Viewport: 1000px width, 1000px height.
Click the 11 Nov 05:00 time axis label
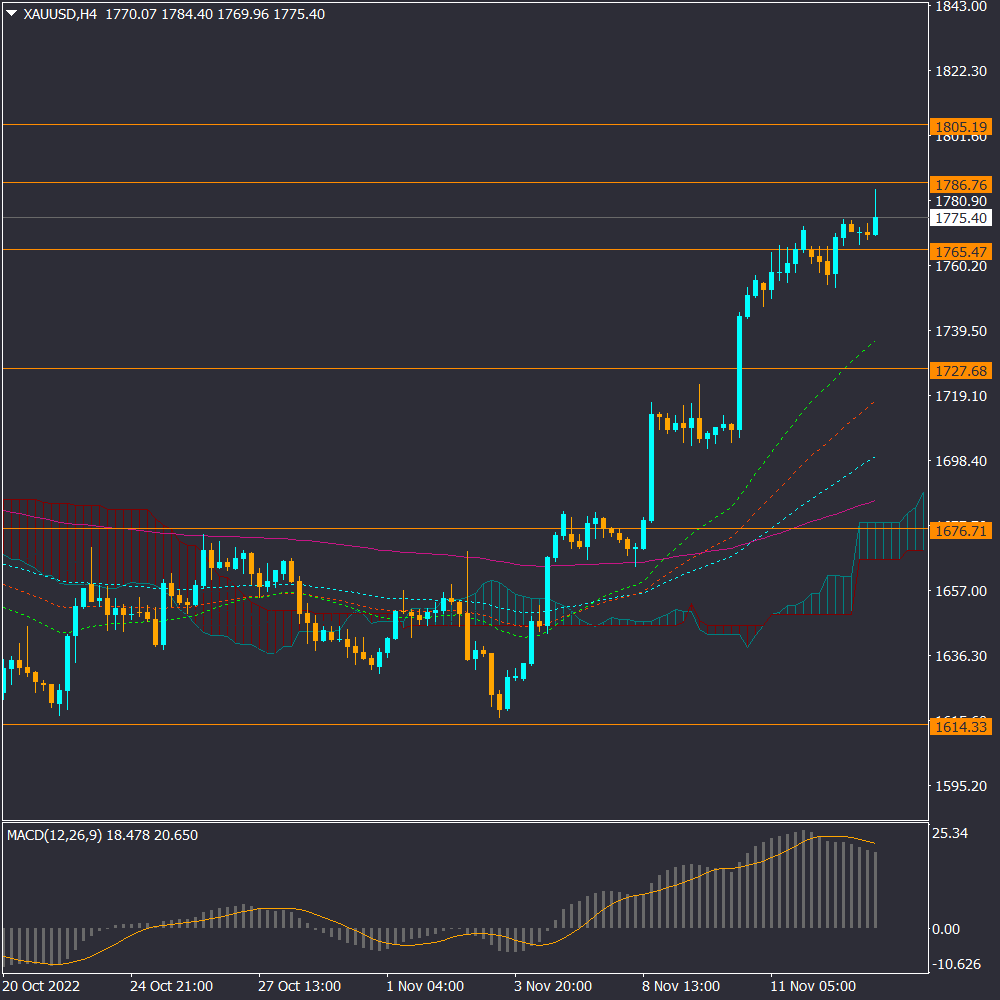(809, 986)
